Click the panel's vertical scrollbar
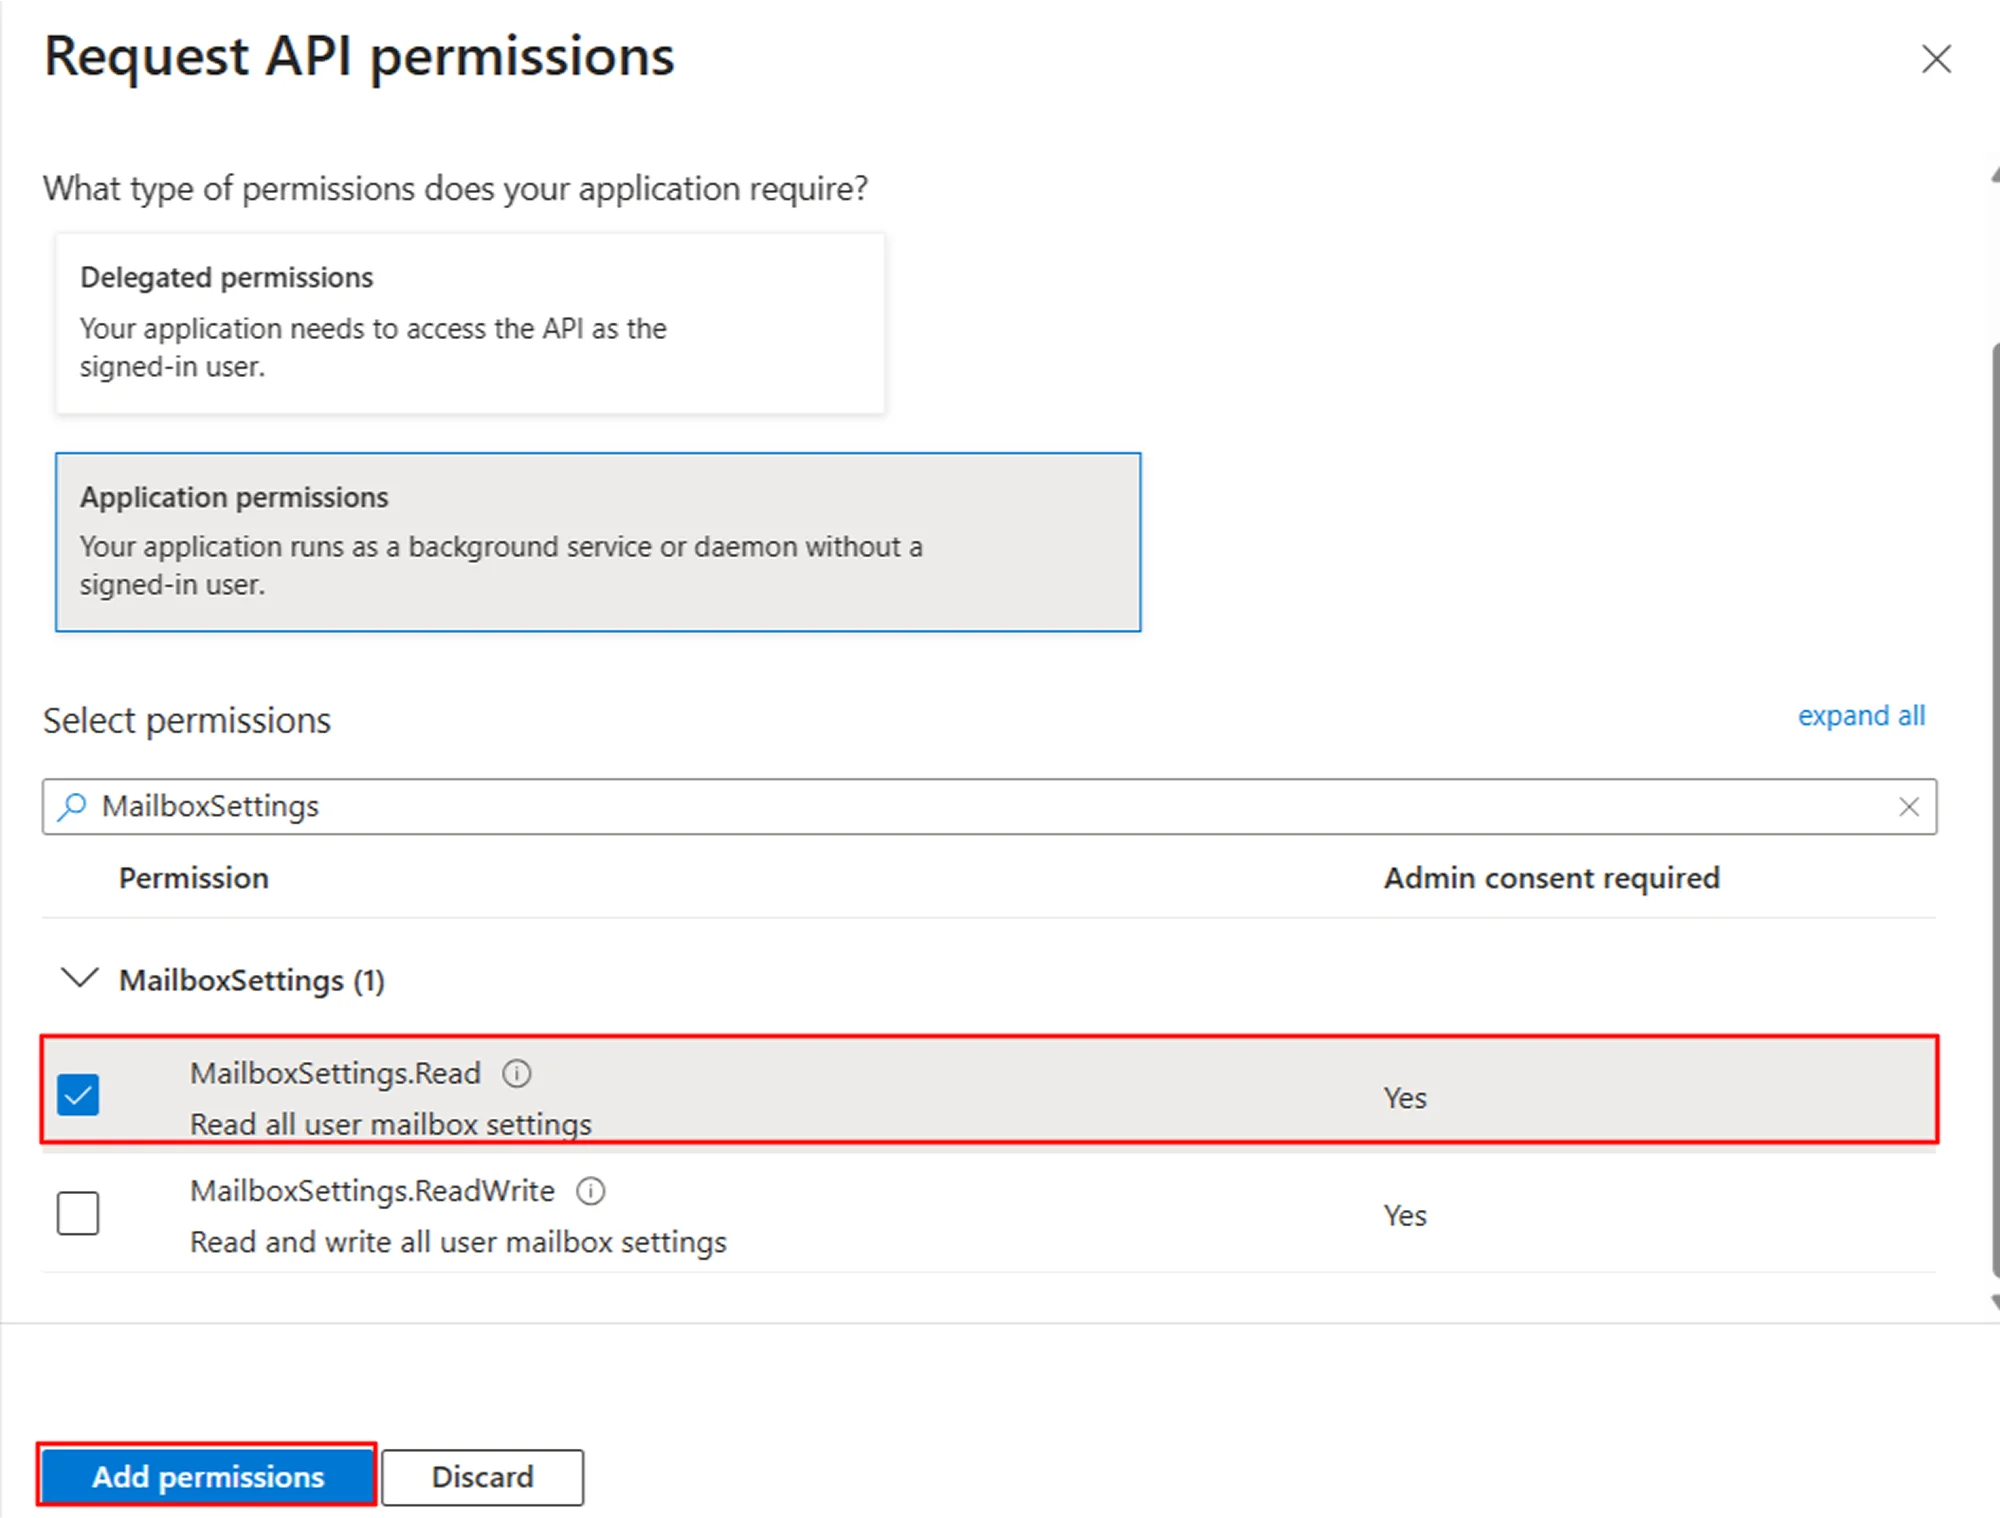Screen dimensions: 2000x1518 coord(1995,800)
